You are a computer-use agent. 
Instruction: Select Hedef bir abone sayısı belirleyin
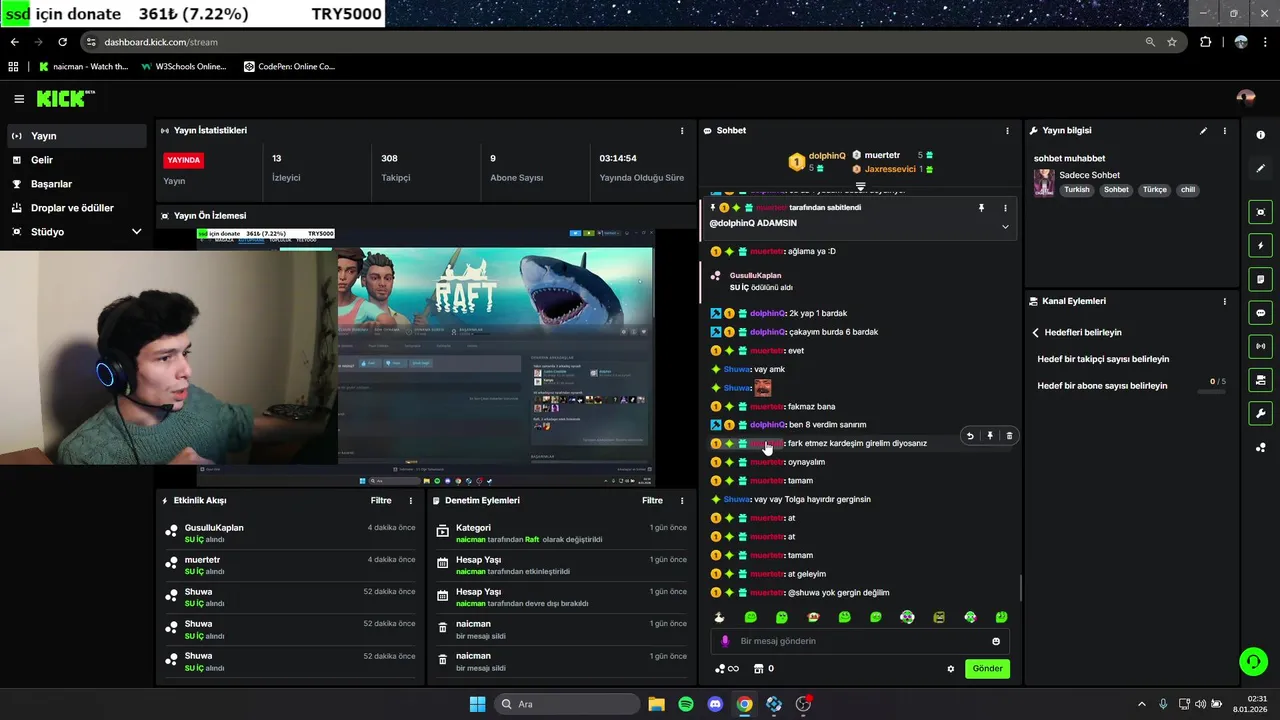pyautogui.click(x=1102, y=386)
